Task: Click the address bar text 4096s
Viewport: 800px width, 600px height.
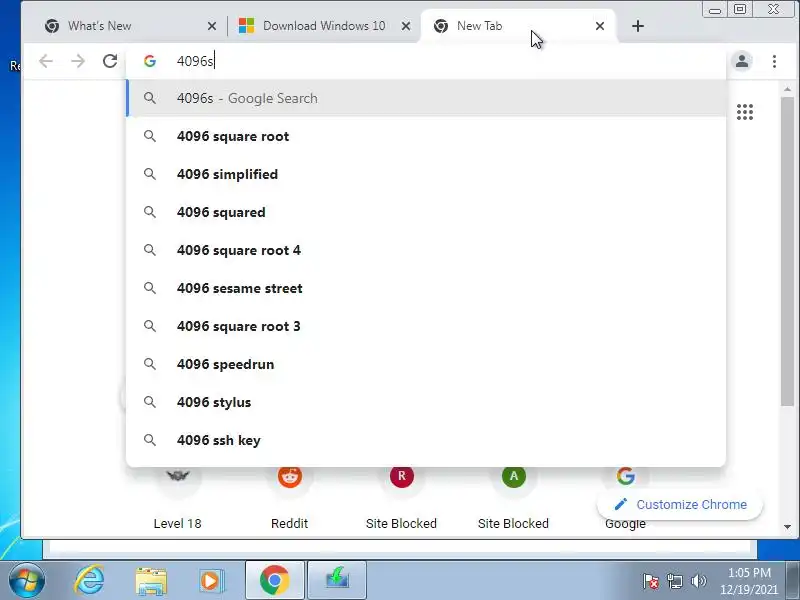Action: coord(195,61)
